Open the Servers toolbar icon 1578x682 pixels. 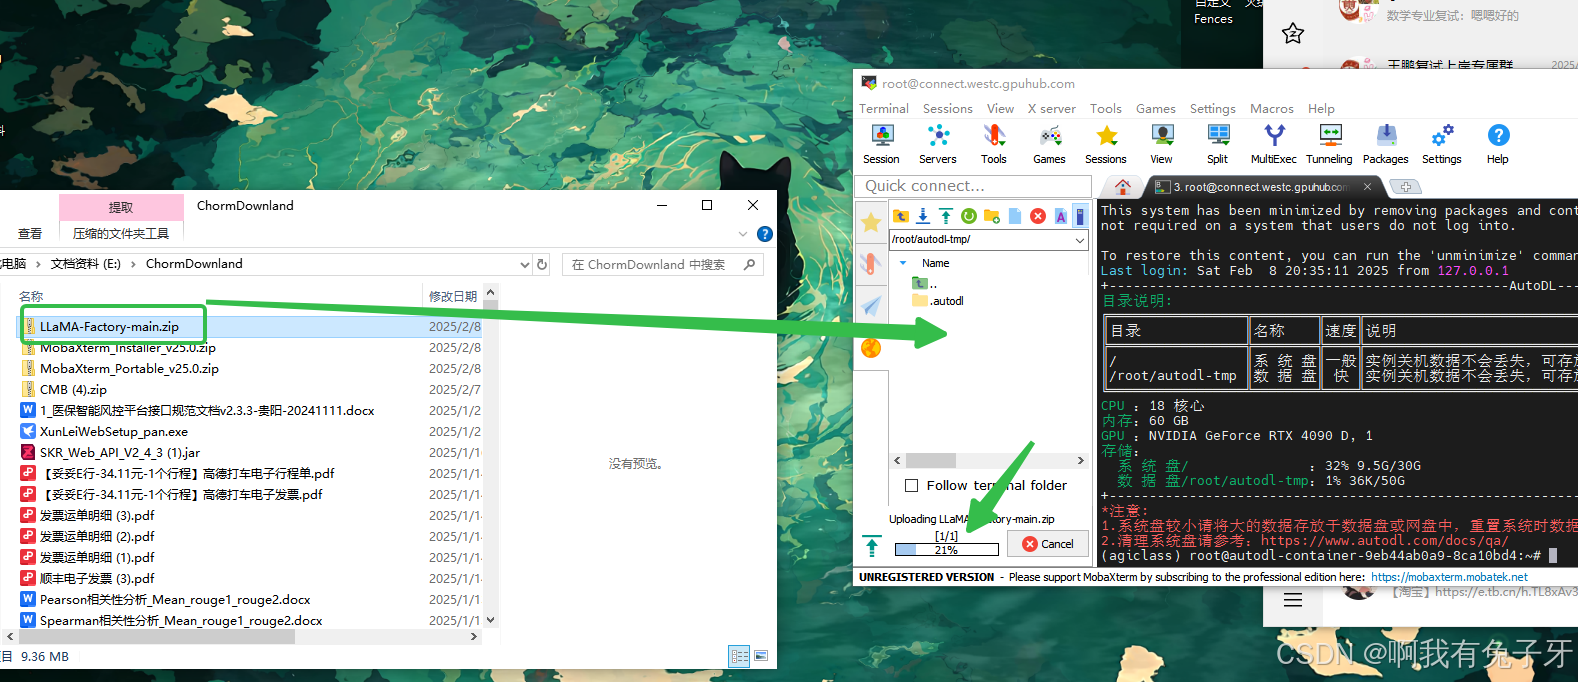pos(938,144)
